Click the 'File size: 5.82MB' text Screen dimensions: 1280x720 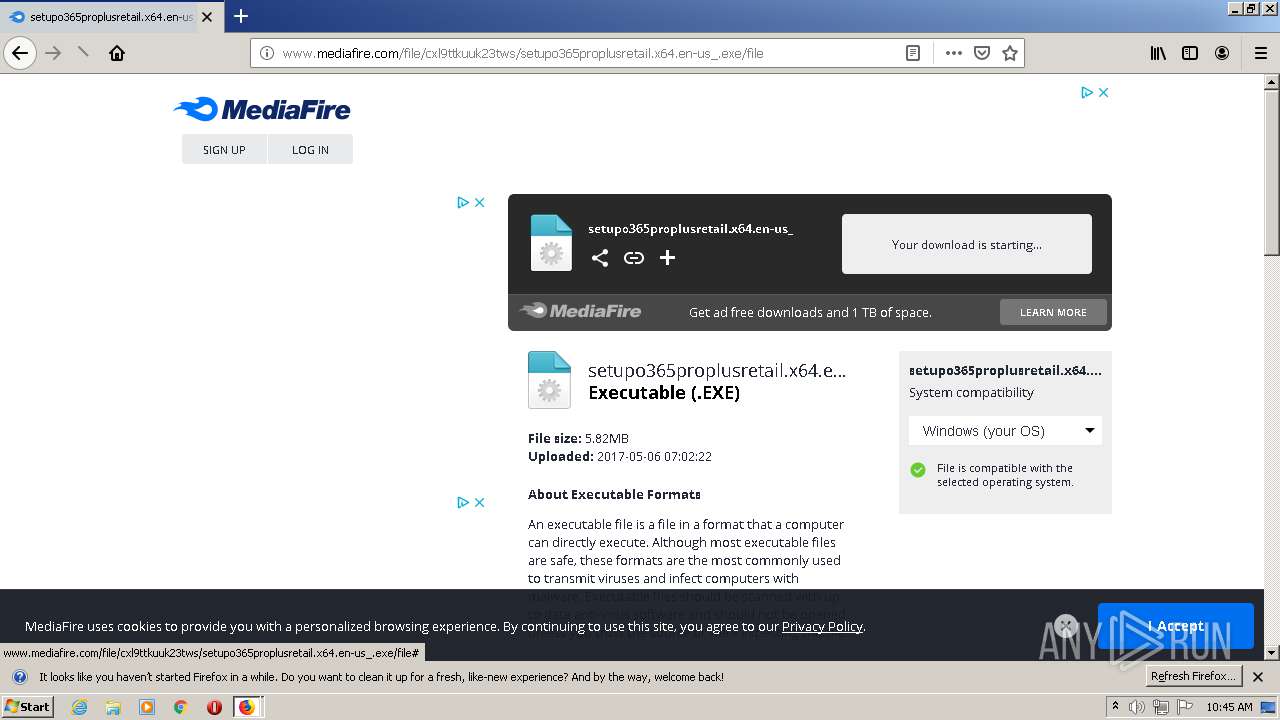pos(578,438)
